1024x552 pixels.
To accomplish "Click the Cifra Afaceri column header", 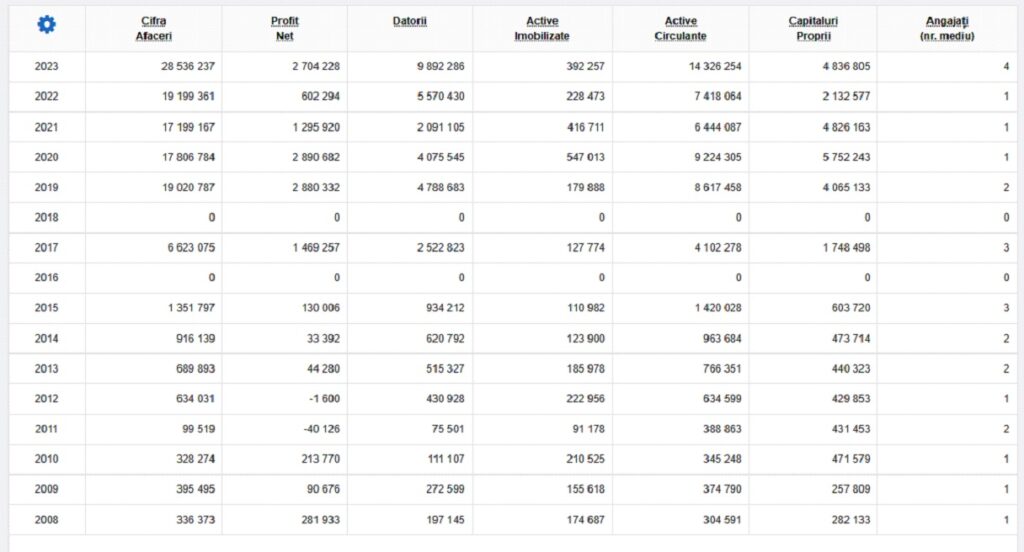I will pyautogui.click(x=153, y=28).
